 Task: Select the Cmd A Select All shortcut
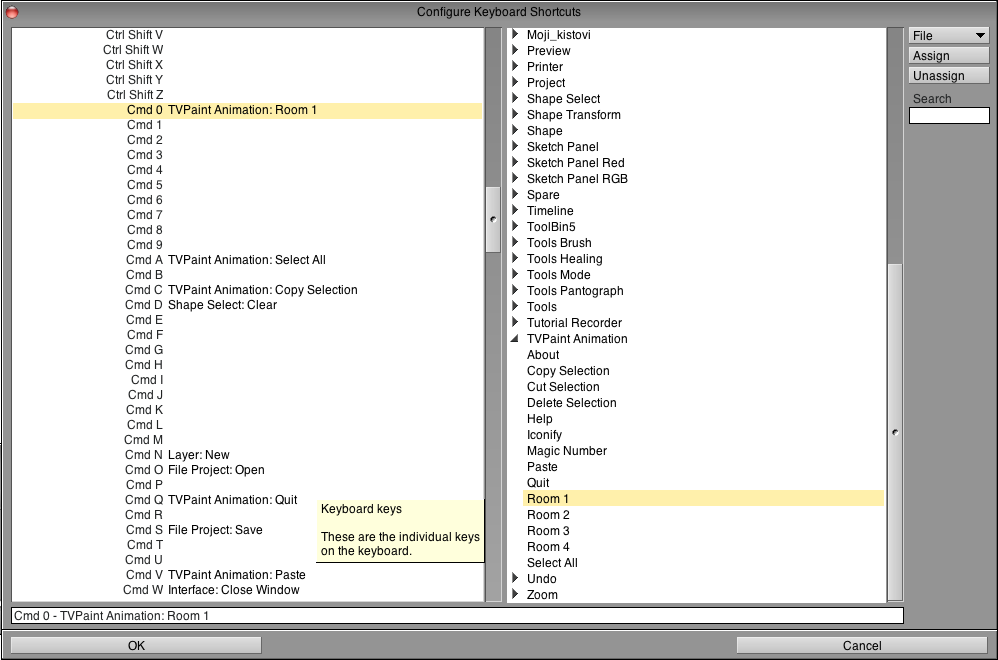pos(248,260)
